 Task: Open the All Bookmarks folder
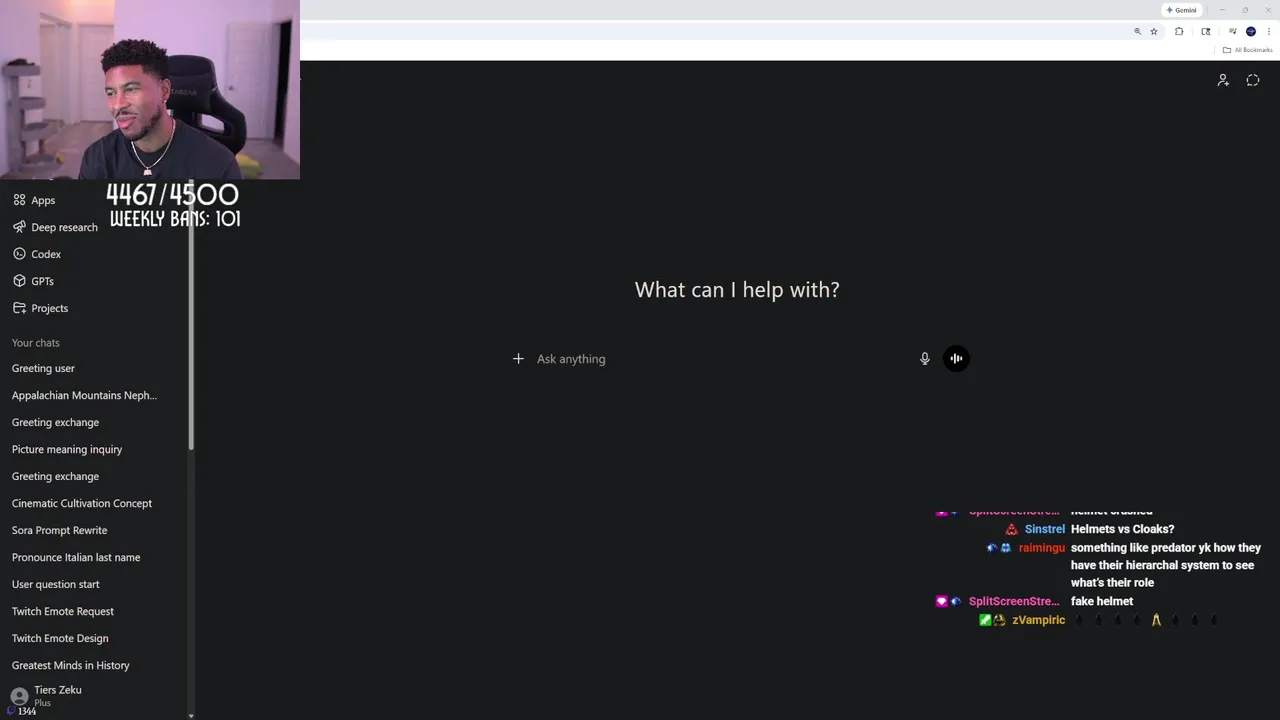coord(1247,50)
